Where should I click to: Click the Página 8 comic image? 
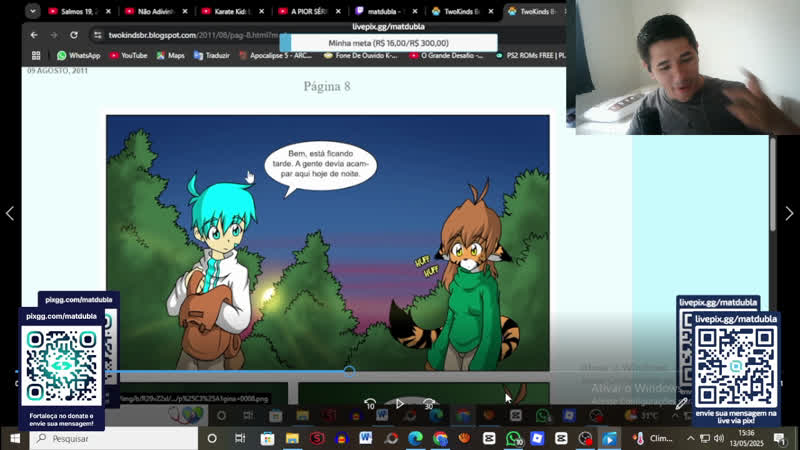328,242
